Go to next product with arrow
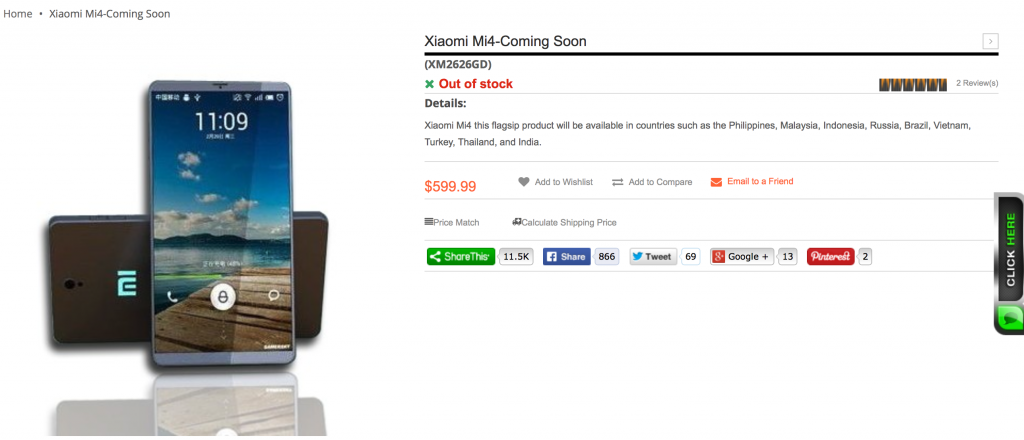Image resolution: width=1024 pixels, height=440 pixels. point(990,41)
